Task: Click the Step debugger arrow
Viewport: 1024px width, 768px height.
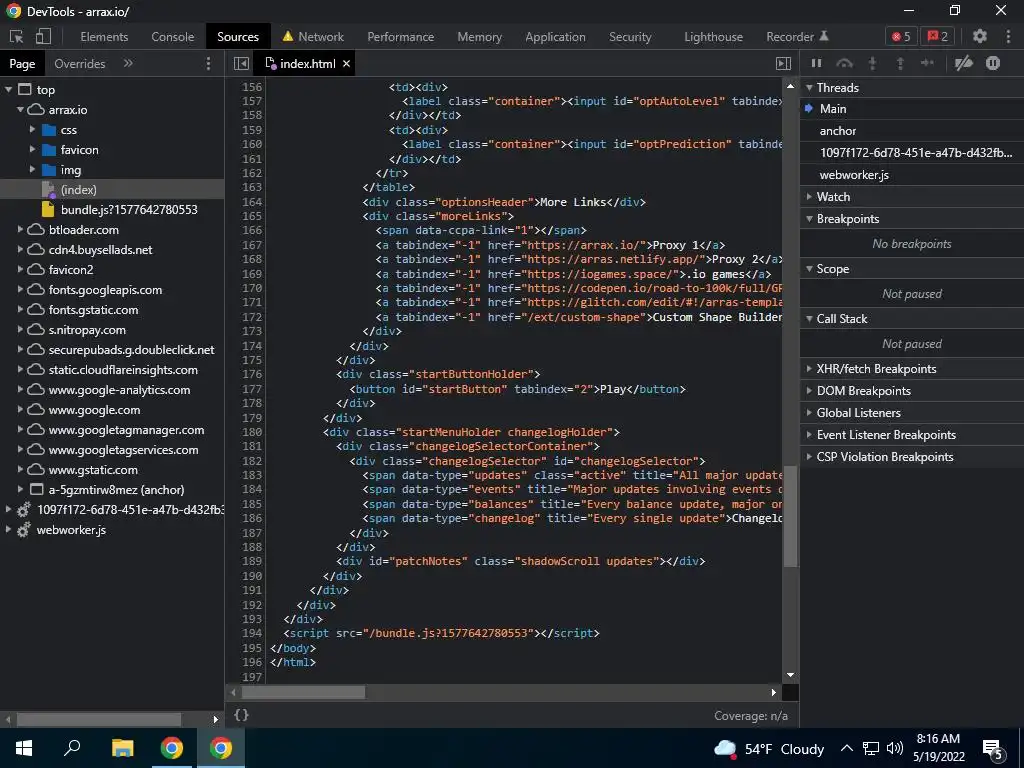Action: pyautogui.click(x=927, y=63)
